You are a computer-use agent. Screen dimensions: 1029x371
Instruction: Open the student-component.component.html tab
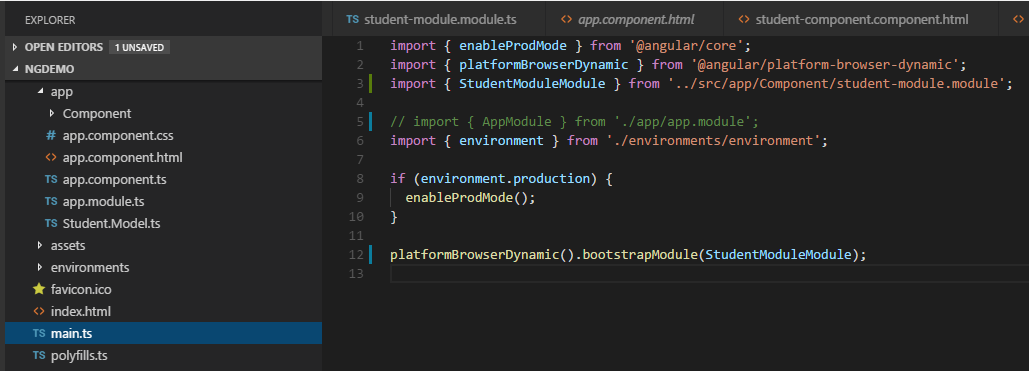point(860,19)
